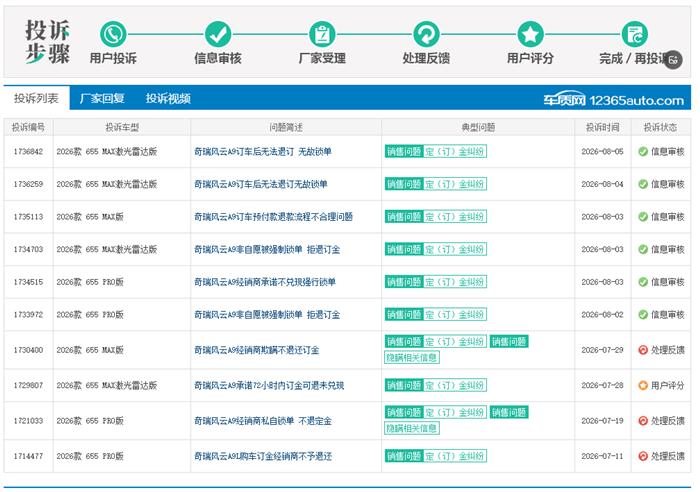Click the 处理反馈 arrow step icon
700x492 pixels.
click(x=426, y=34)
